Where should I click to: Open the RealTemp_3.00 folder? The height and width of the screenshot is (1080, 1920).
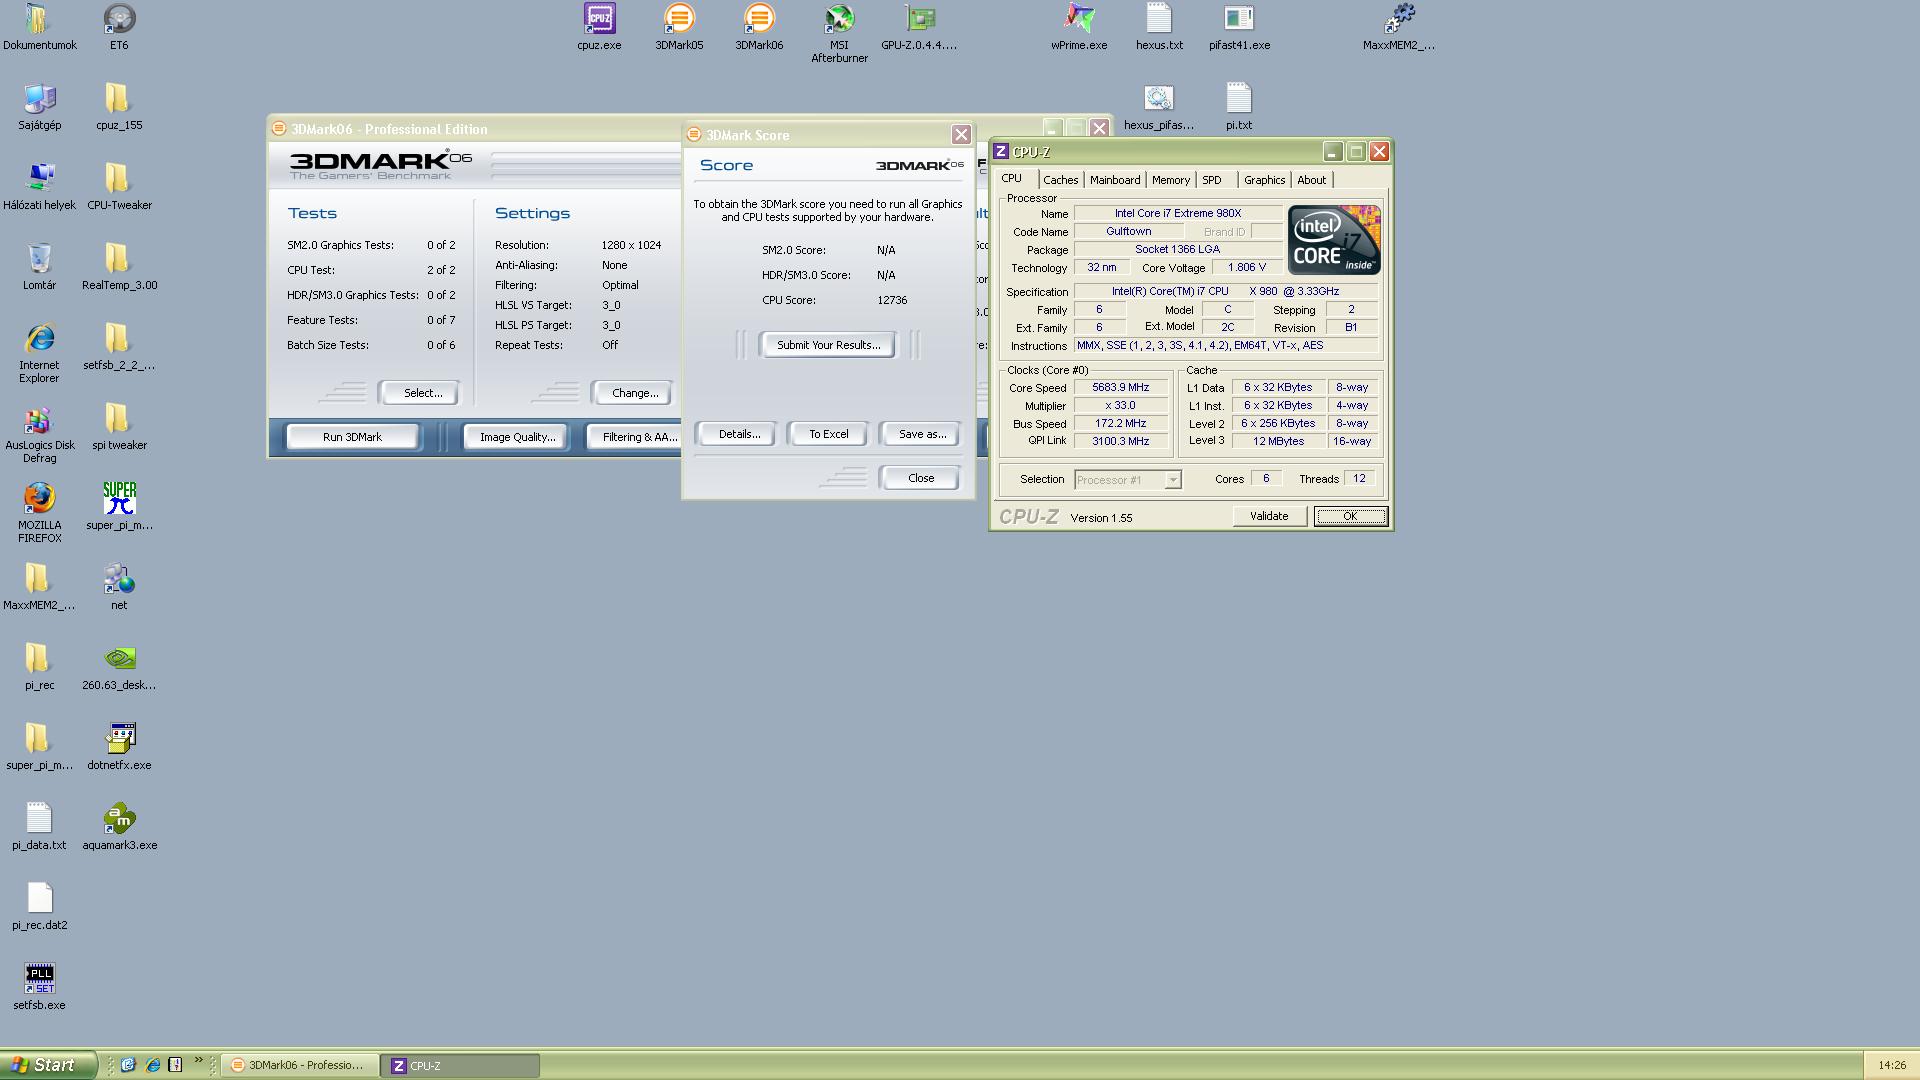119,266
